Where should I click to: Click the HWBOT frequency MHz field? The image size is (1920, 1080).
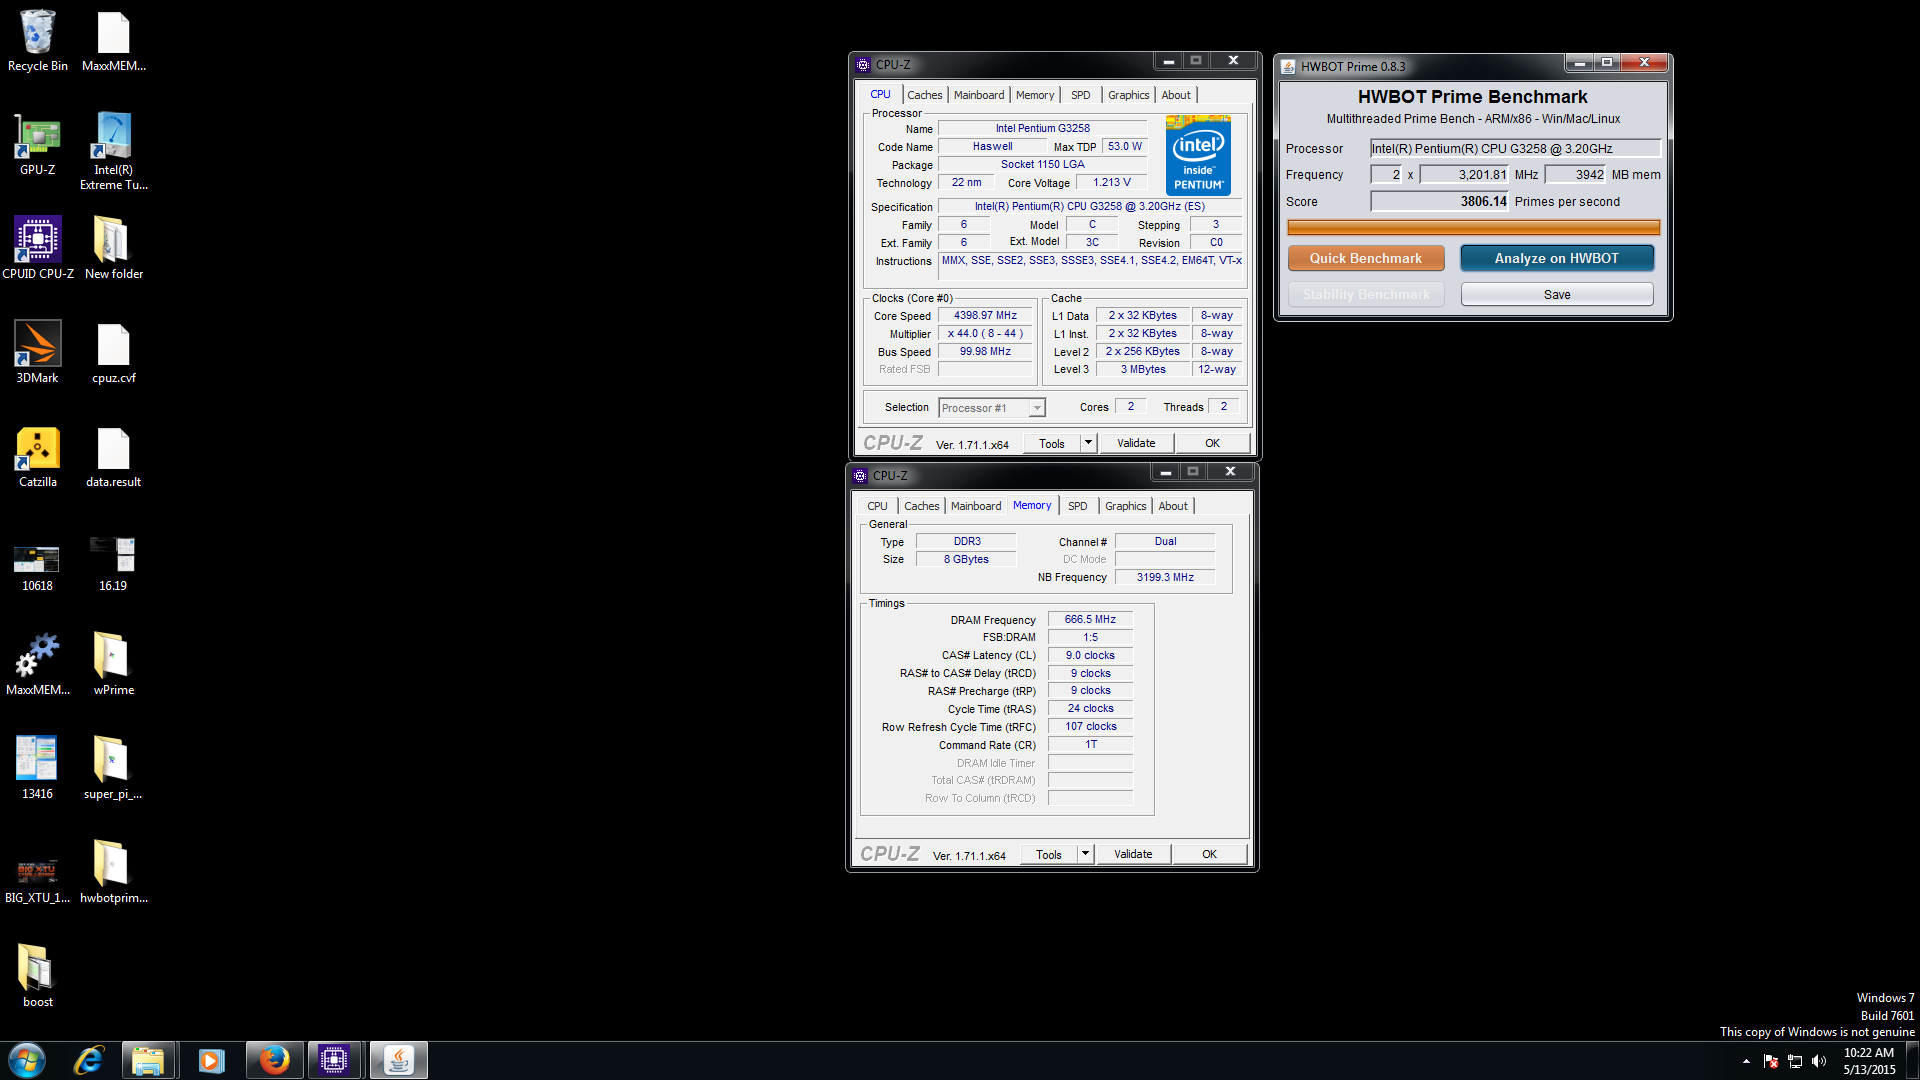click(1465, 174)
